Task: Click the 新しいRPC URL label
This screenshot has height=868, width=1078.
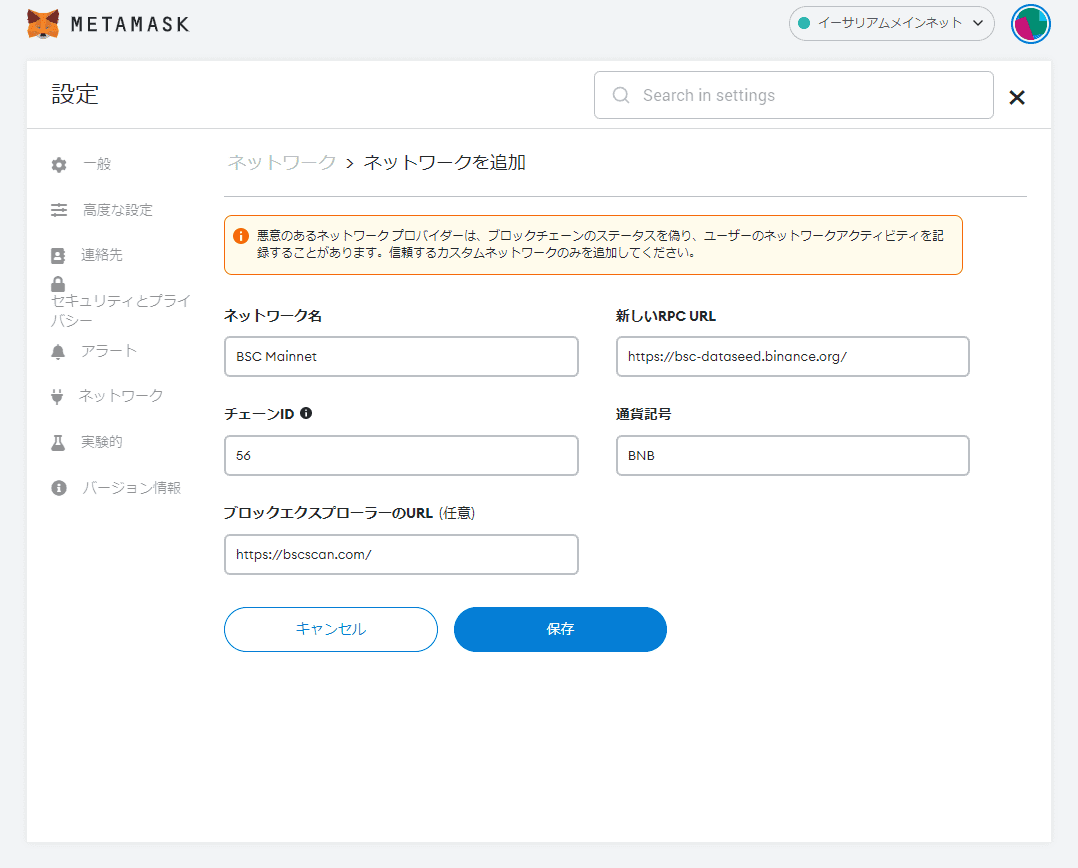Action: pyautogui.click(x=666, y=316)
